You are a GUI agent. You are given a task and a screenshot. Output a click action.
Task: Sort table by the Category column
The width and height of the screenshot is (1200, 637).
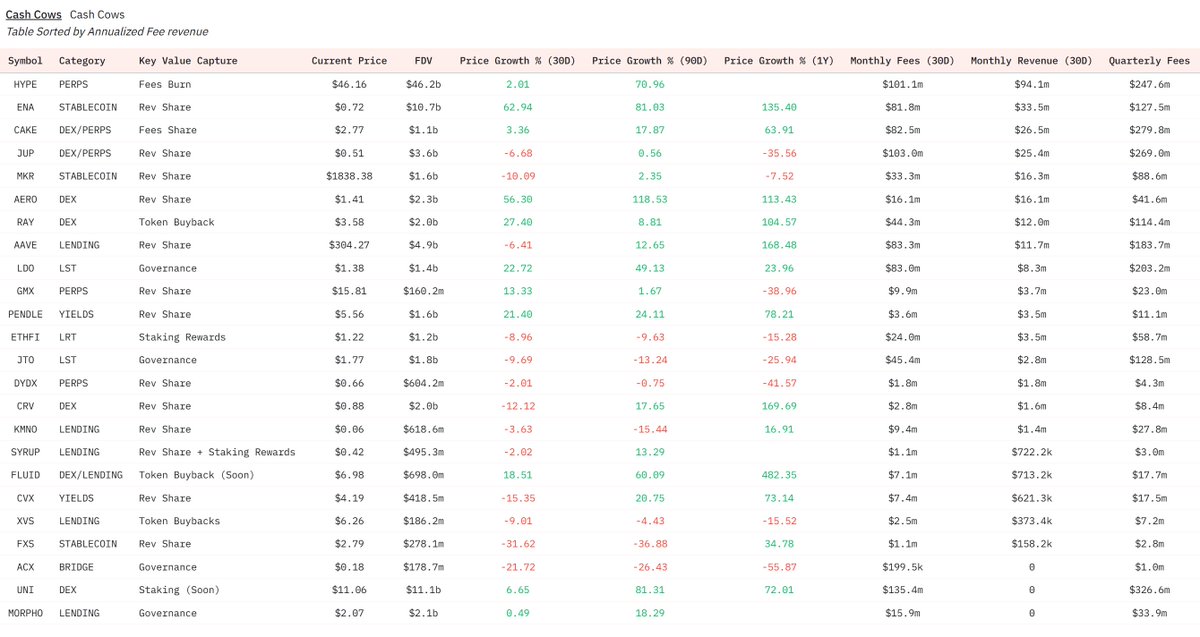(x=83, y=60)
